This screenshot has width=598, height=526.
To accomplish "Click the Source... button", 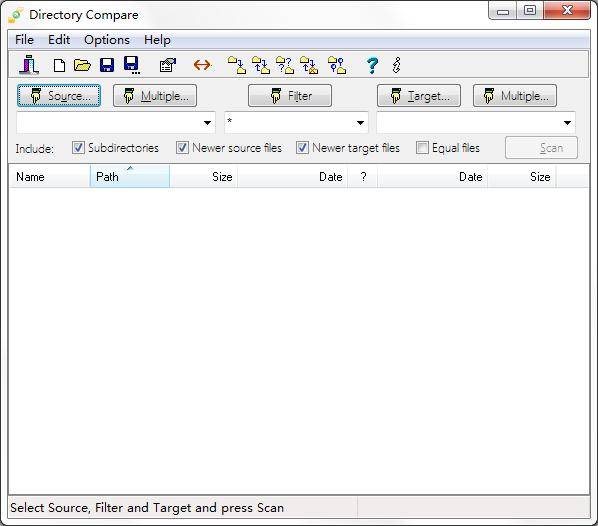I will [x=59, y=96].
